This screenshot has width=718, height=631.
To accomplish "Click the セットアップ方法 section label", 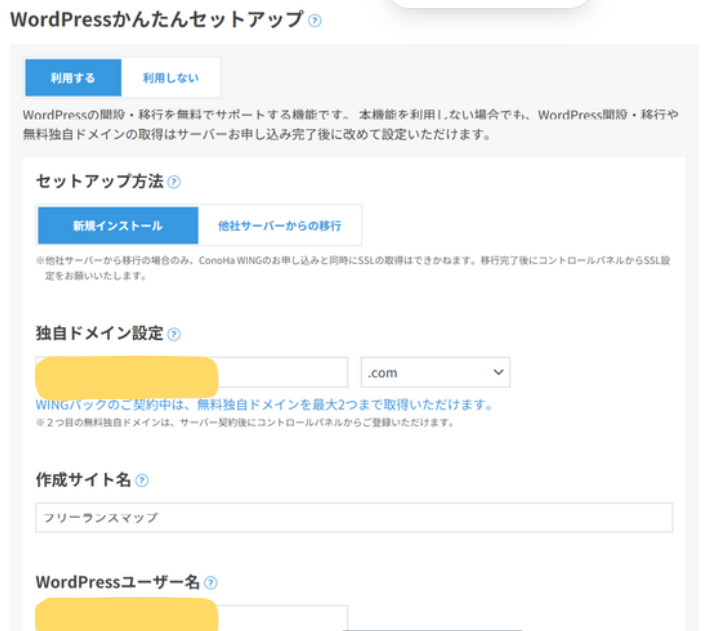I will (x=99, y=182).
